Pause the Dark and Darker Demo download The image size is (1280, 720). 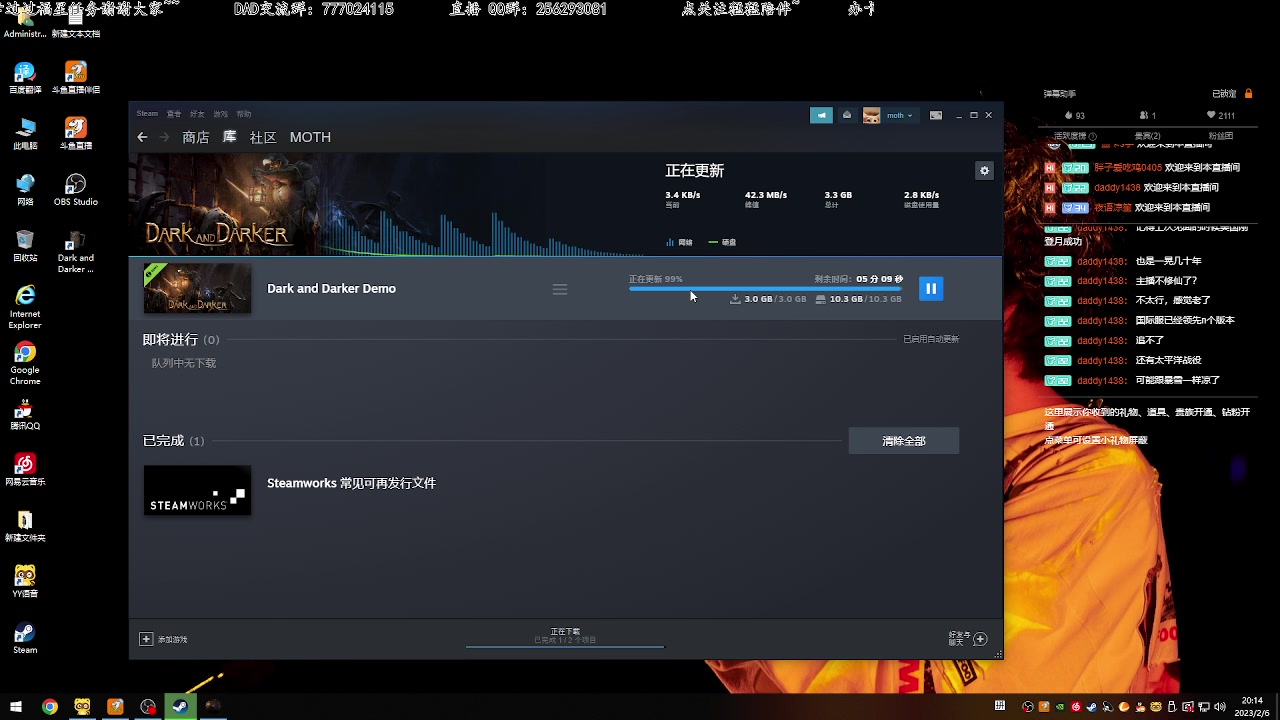[930, 289]
